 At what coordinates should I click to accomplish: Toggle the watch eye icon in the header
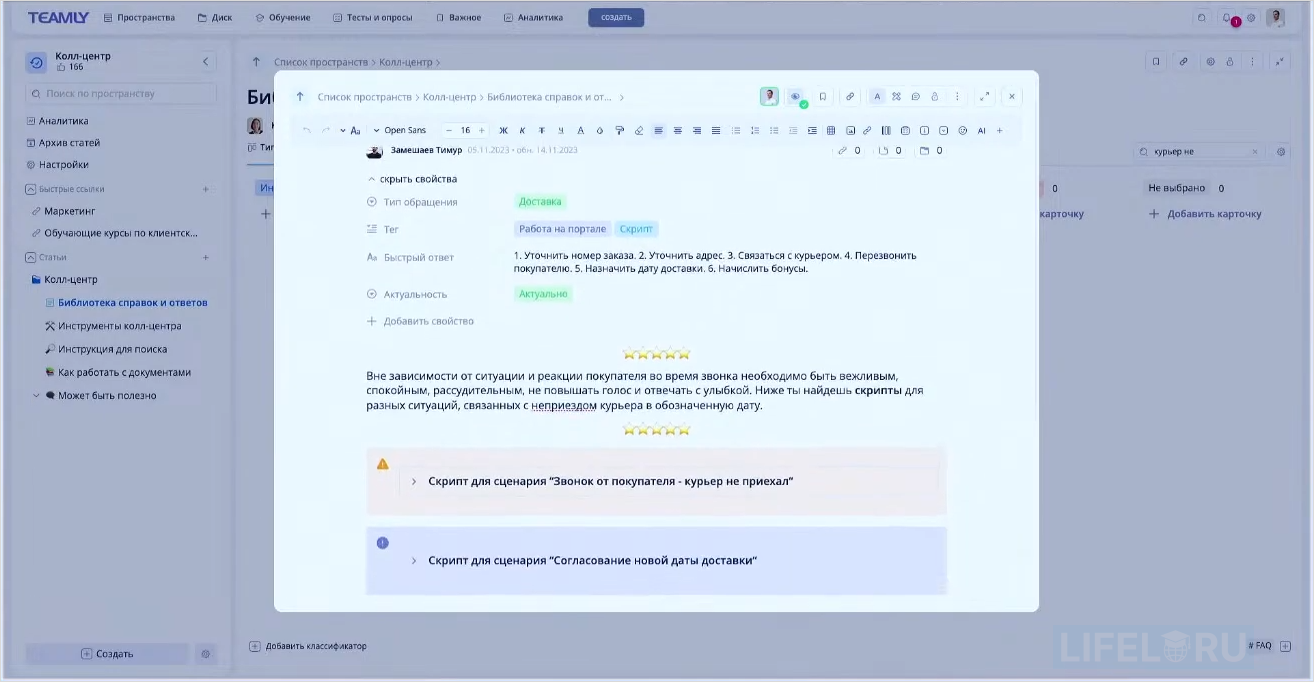[795, 96]
